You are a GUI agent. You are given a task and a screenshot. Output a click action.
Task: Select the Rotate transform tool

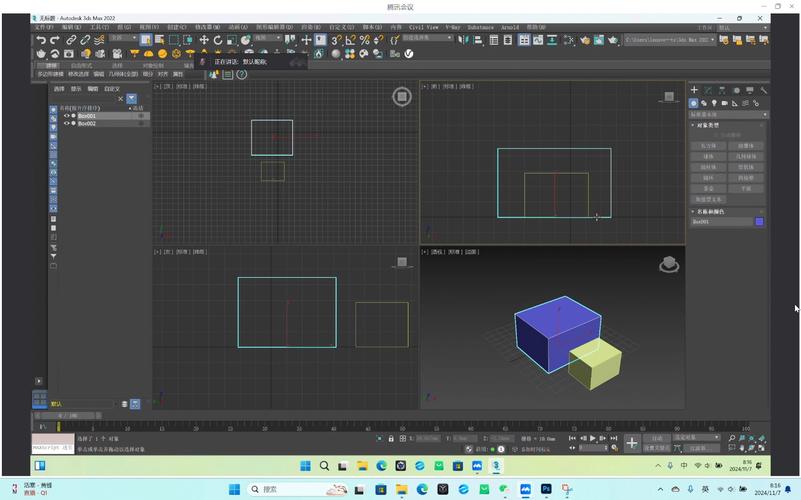(x=218, y=40)
